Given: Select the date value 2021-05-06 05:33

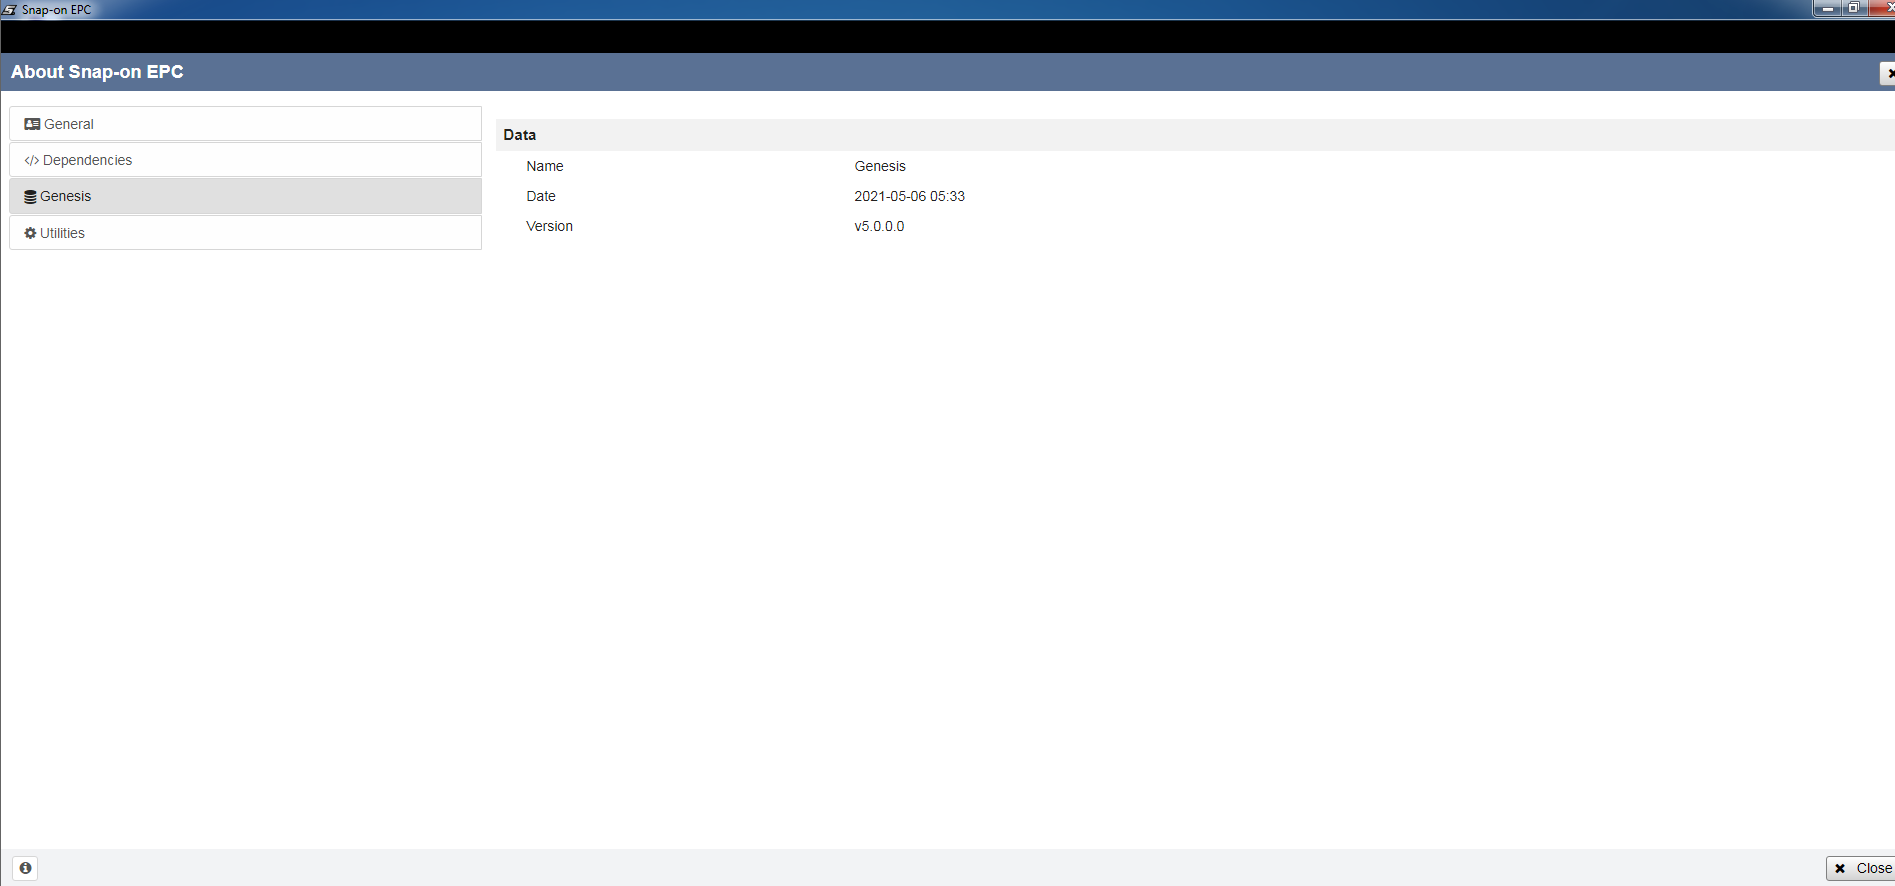Looking at the screenshot, I should pyautogui.click(x=909, y=196).
